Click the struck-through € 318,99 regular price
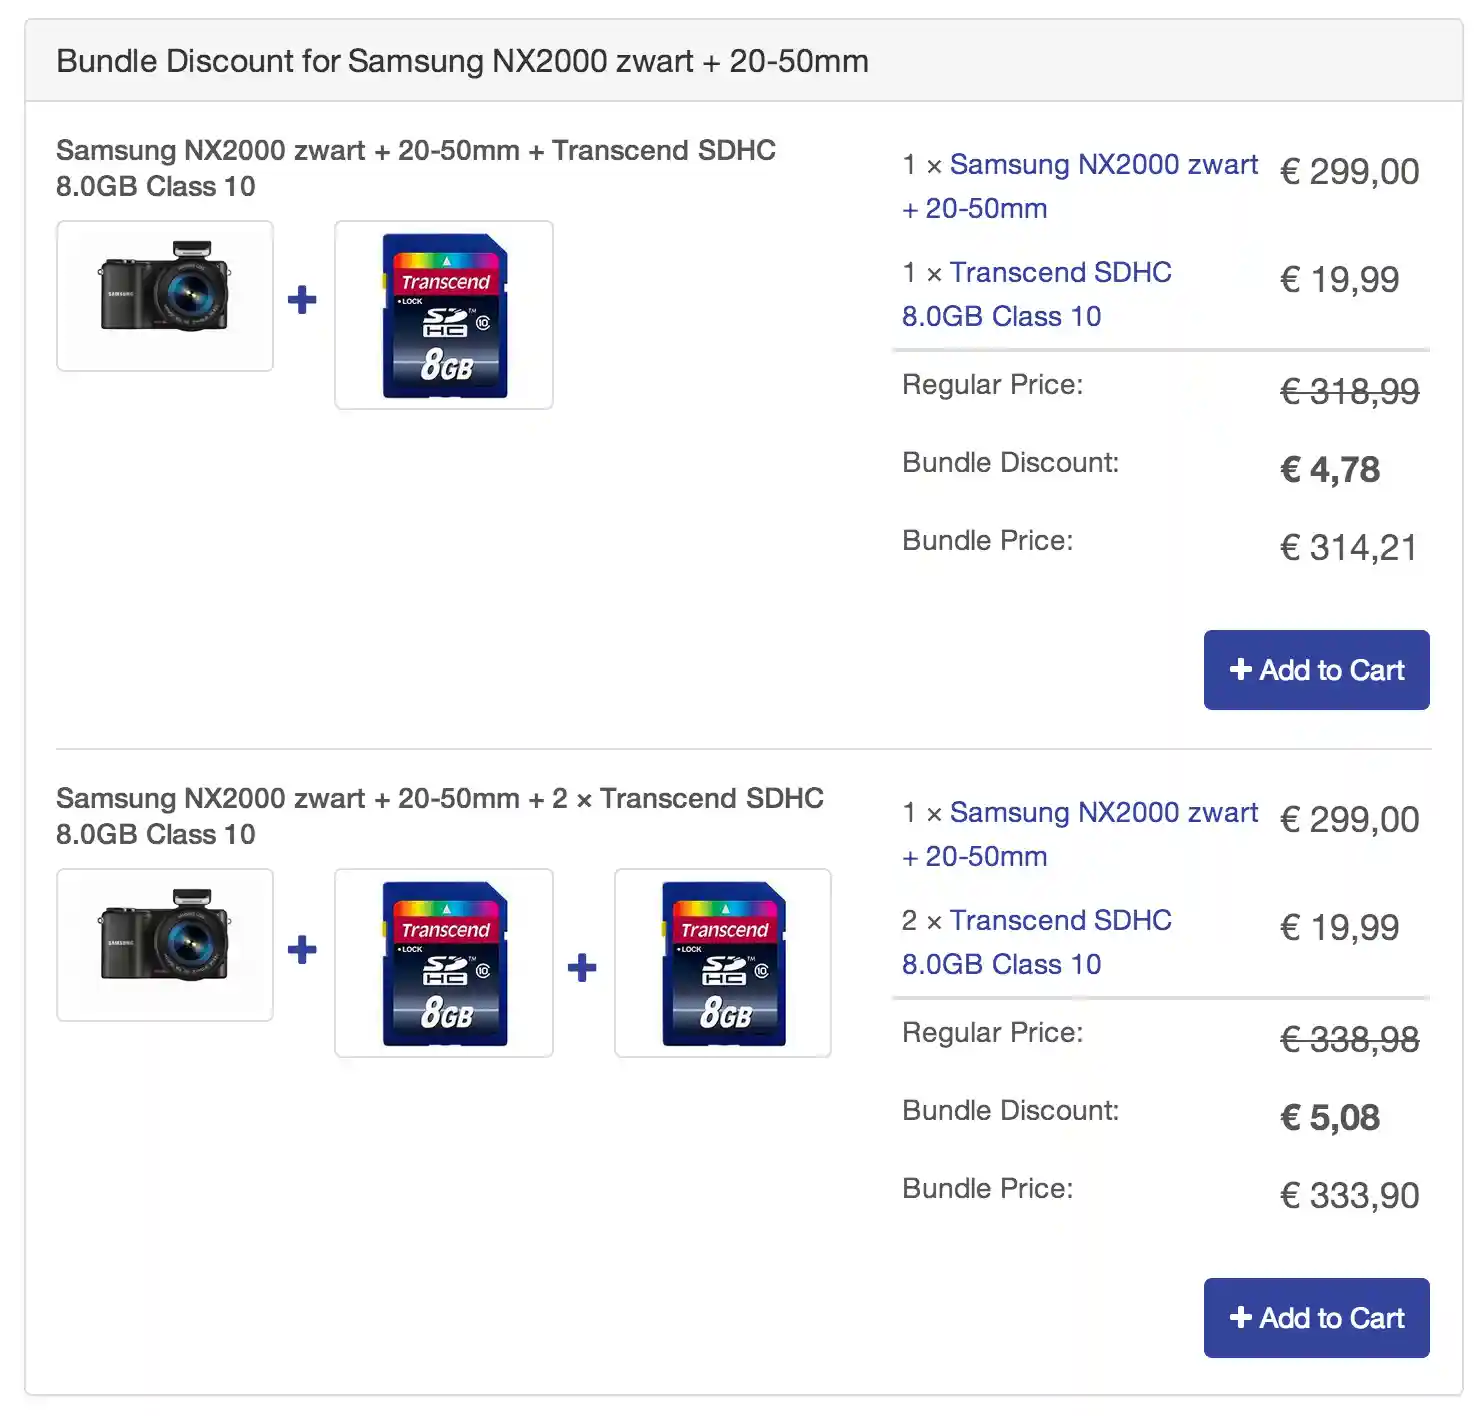 (1349, 391)
